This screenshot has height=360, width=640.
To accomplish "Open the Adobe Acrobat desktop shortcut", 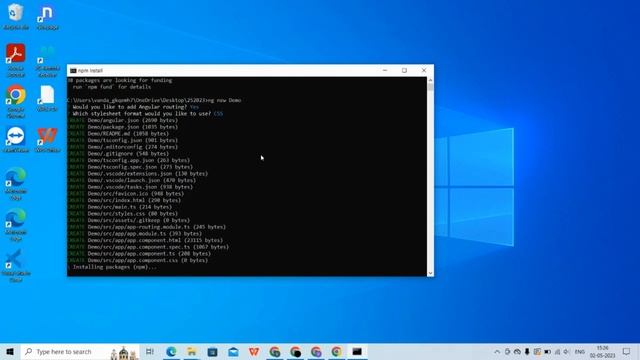I will click(x=16, y=60).
